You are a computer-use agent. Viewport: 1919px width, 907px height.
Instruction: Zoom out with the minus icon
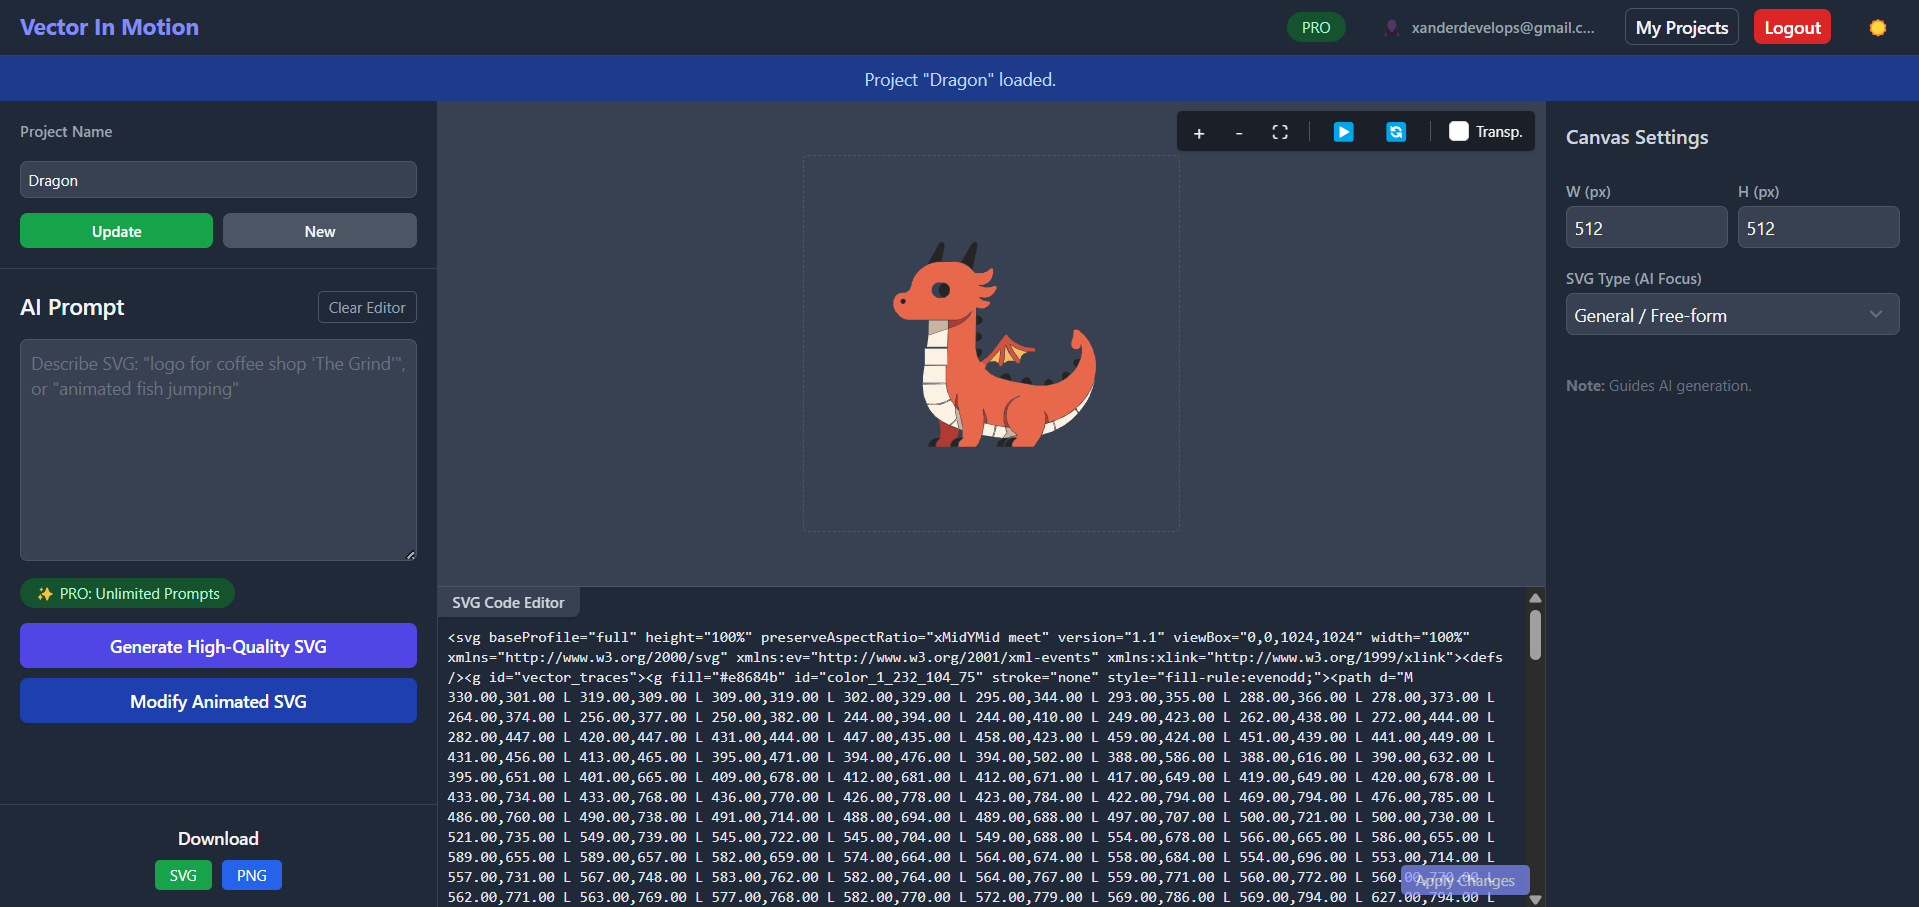(x=1239, y=132)
